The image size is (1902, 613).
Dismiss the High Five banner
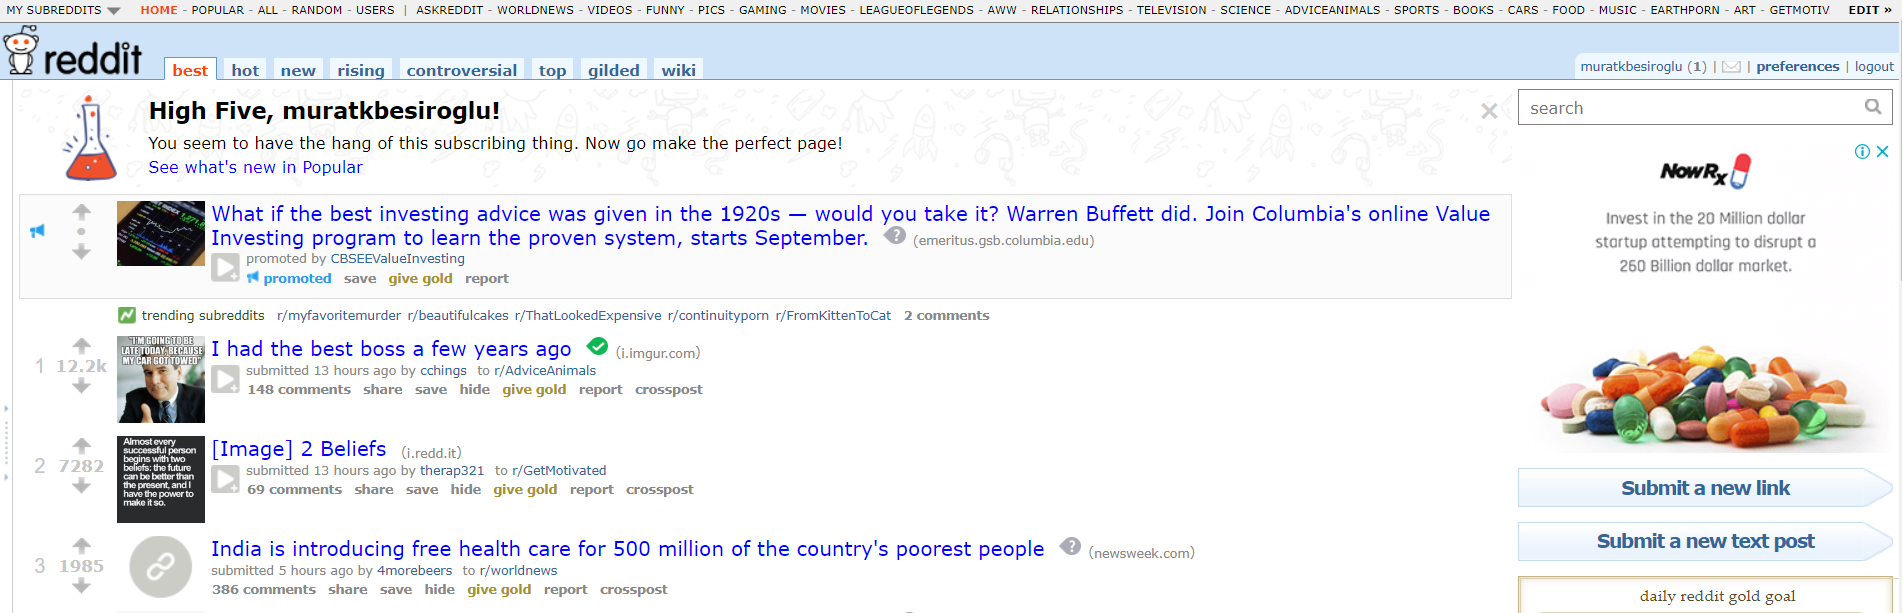click(x=1489, y=111)
